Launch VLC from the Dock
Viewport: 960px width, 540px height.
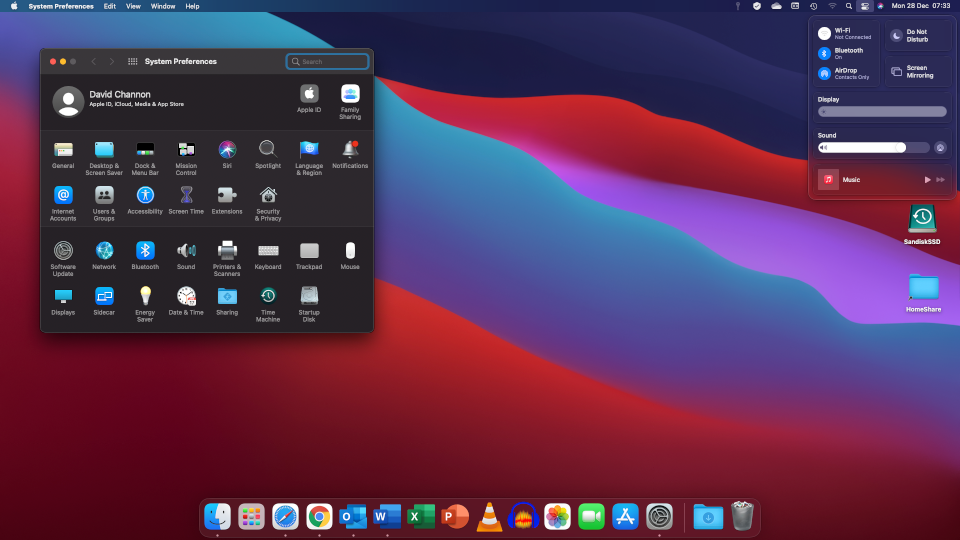[x=489, y=517]
